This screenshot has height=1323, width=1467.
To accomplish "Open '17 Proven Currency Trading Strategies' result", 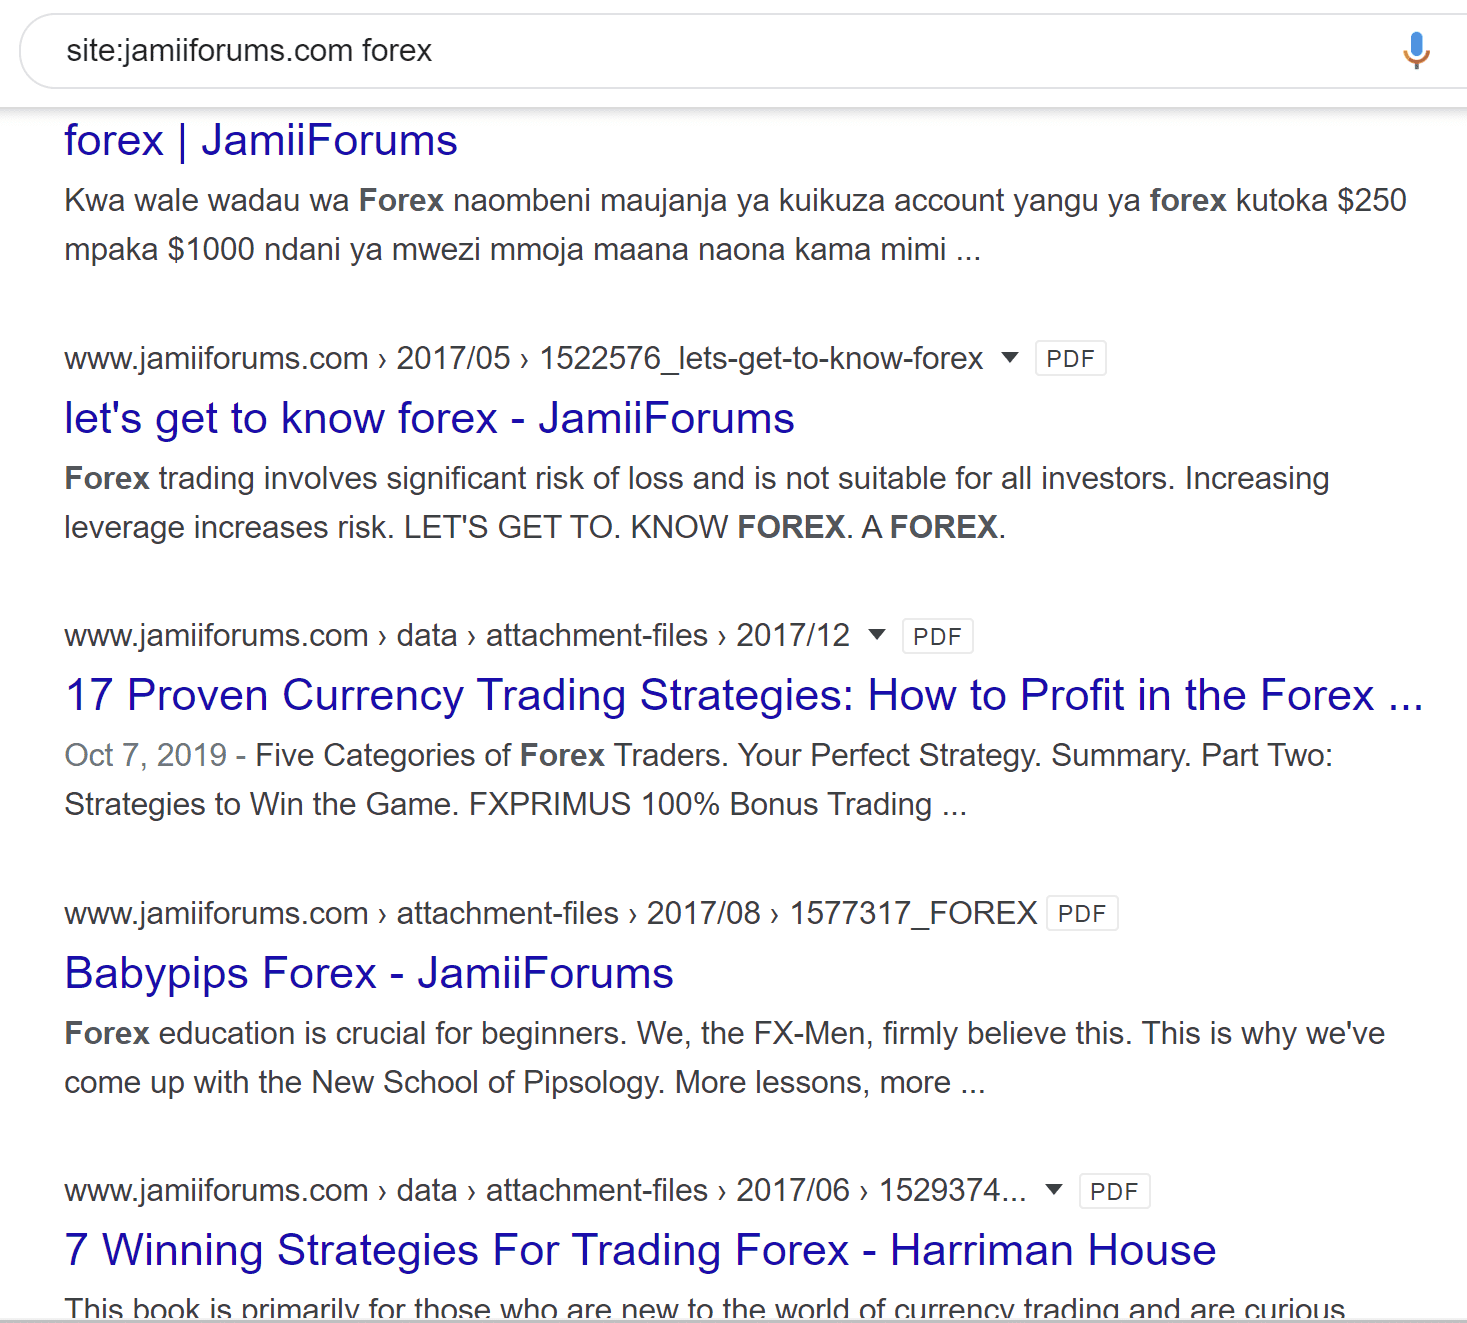I will pyautogui.click(x=744, y=695).
